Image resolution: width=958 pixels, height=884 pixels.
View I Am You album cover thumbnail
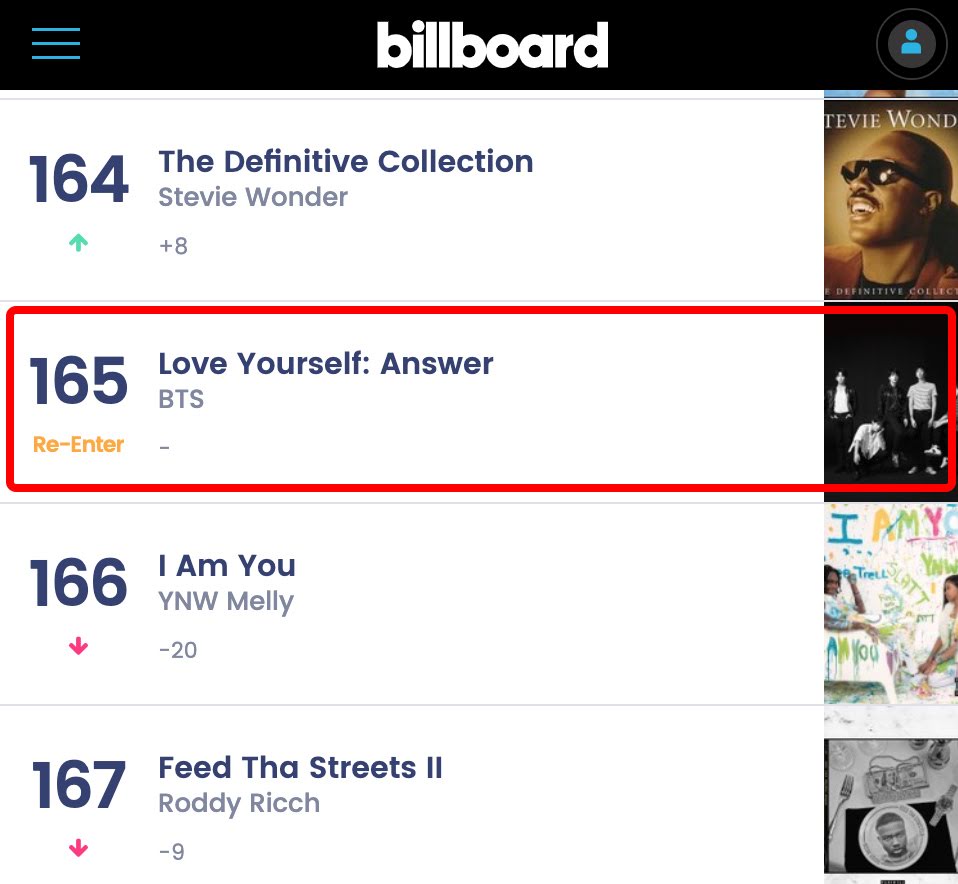(891, 604)
